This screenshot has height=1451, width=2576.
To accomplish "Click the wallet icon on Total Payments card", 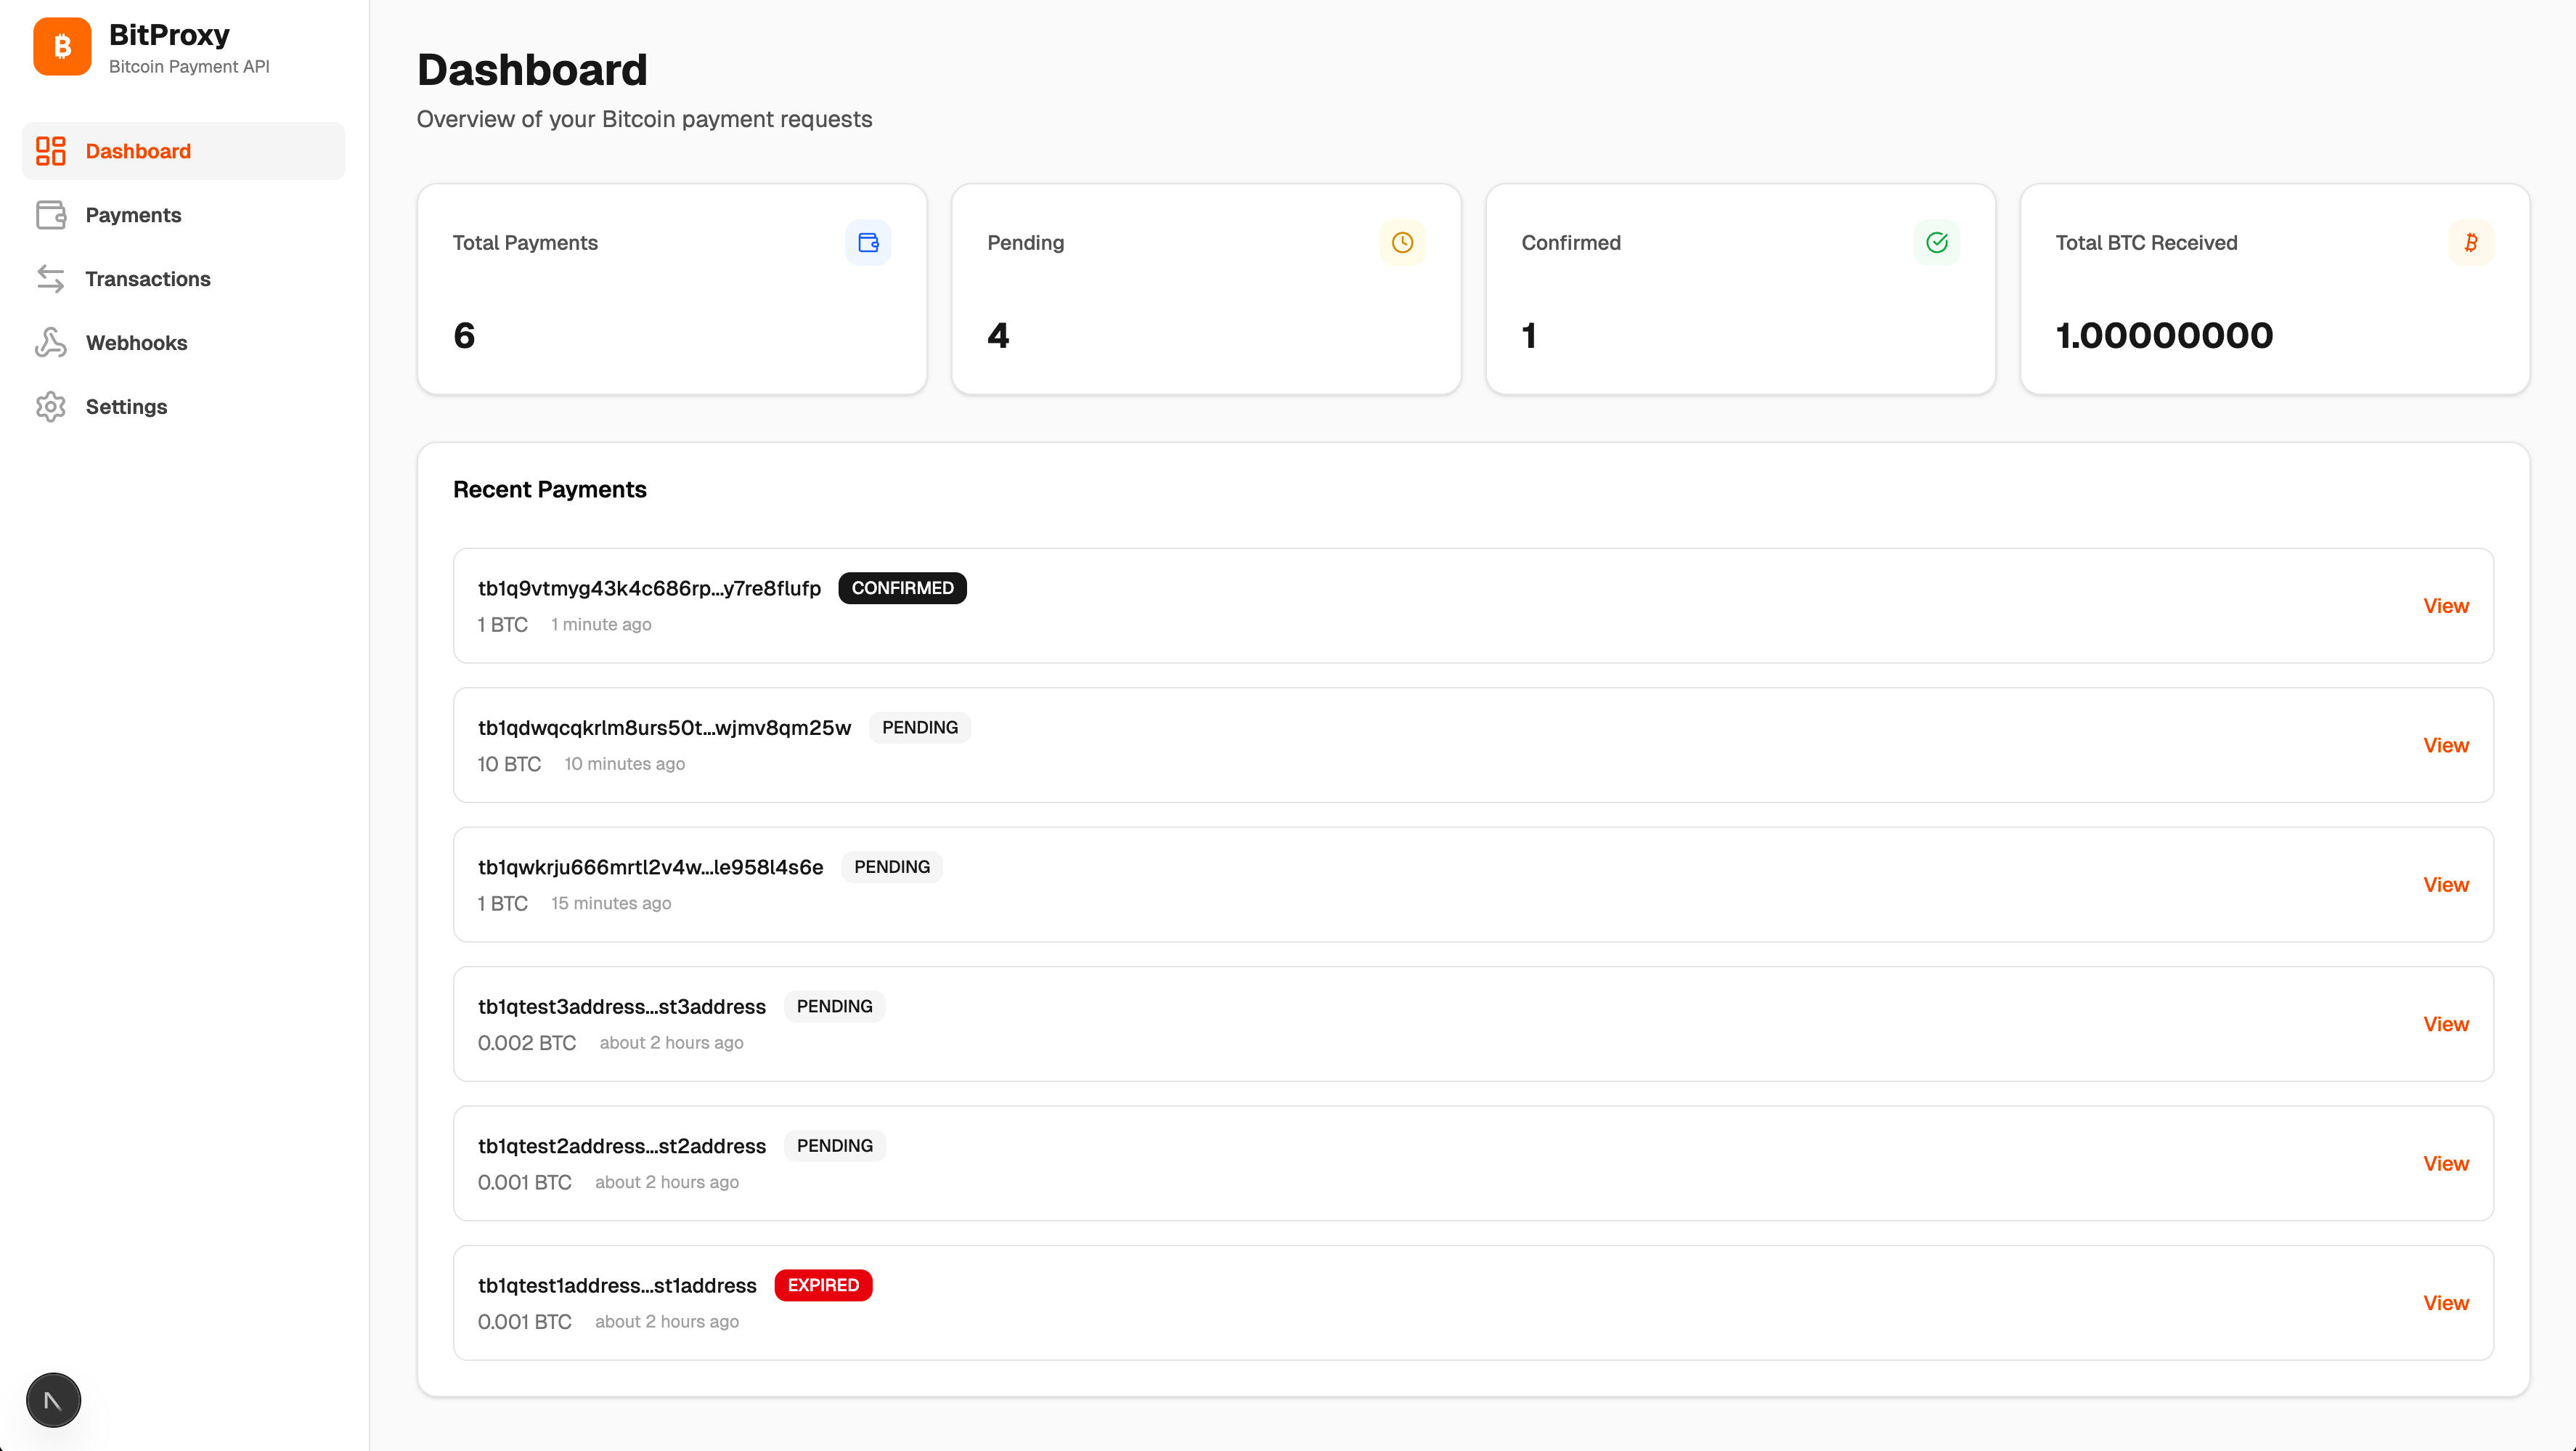I will tap(868, 243).
